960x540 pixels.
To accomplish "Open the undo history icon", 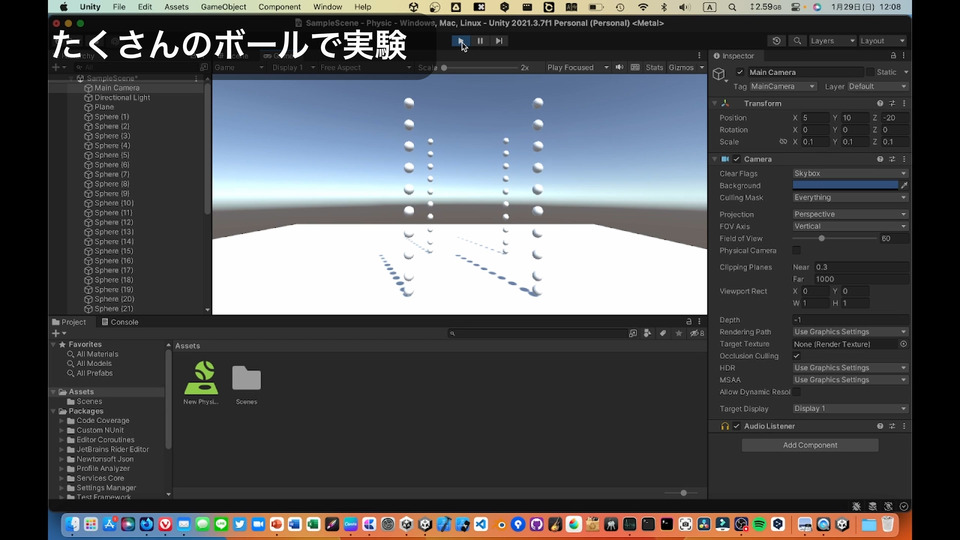I will [776, 41].
